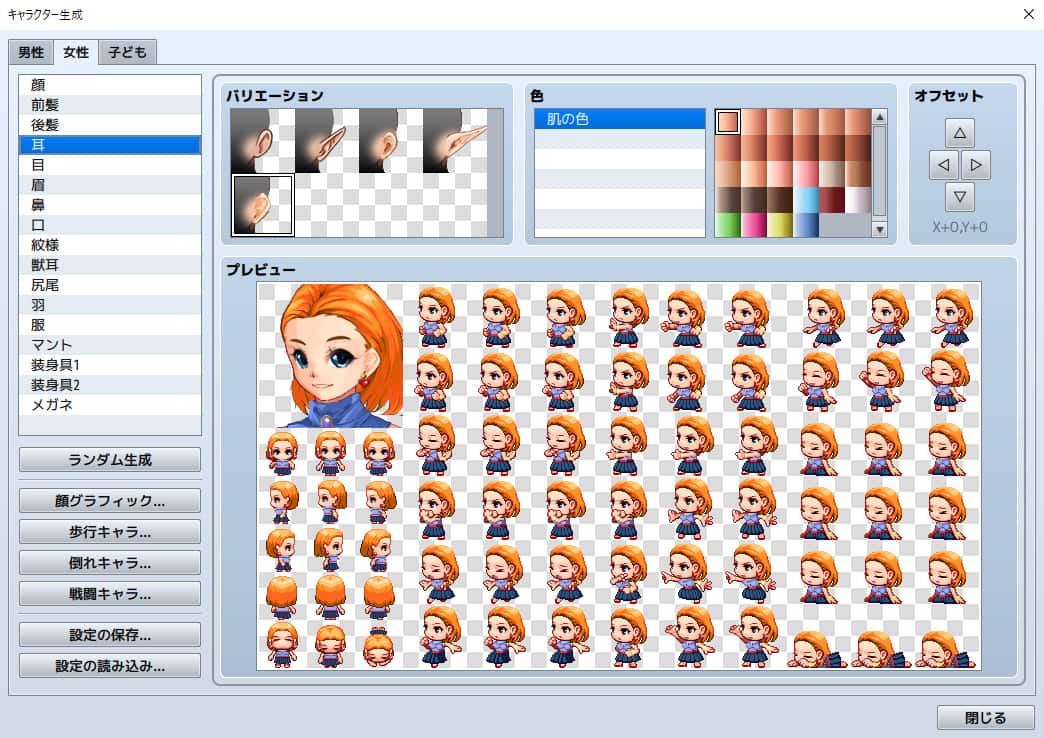Select the first round ear variation
The height and width of the screenshot is (738, 1044).
(262, 141)
